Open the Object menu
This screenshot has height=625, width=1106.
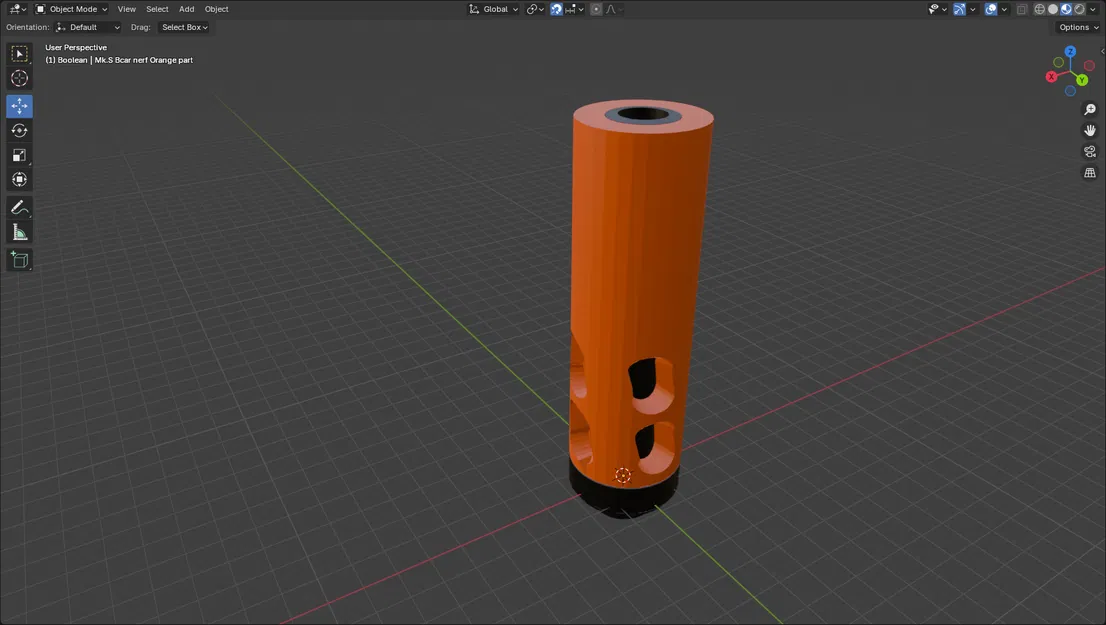[216, 9]
